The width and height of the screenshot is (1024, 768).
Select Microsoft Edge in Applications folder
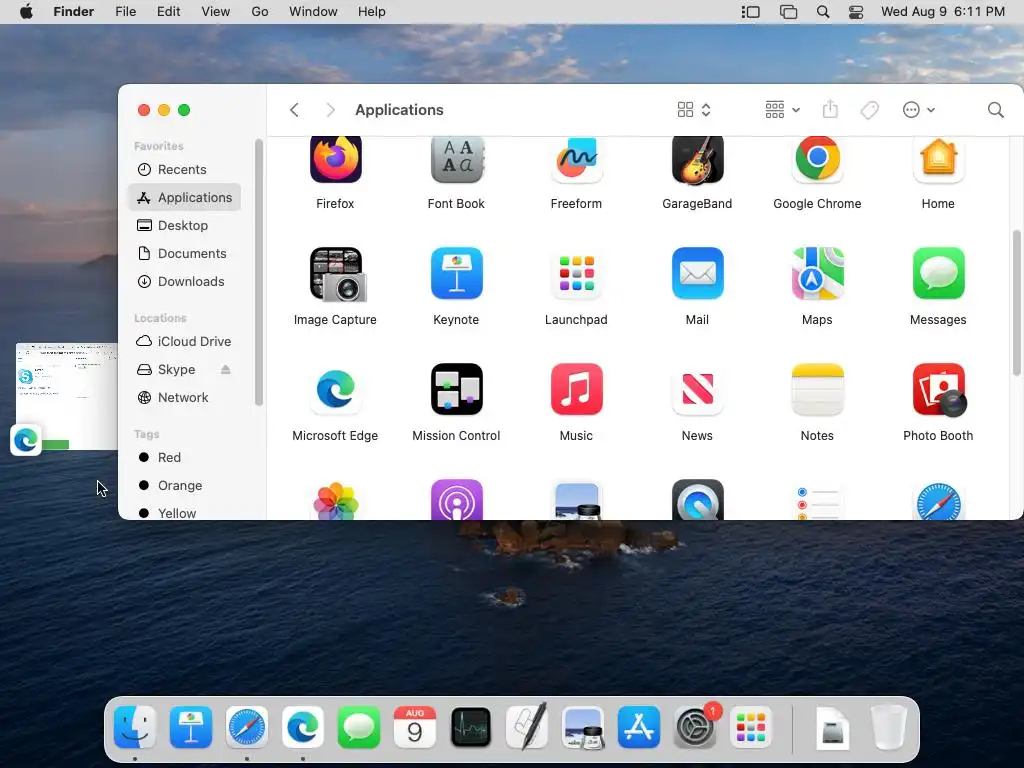(336, 390)
